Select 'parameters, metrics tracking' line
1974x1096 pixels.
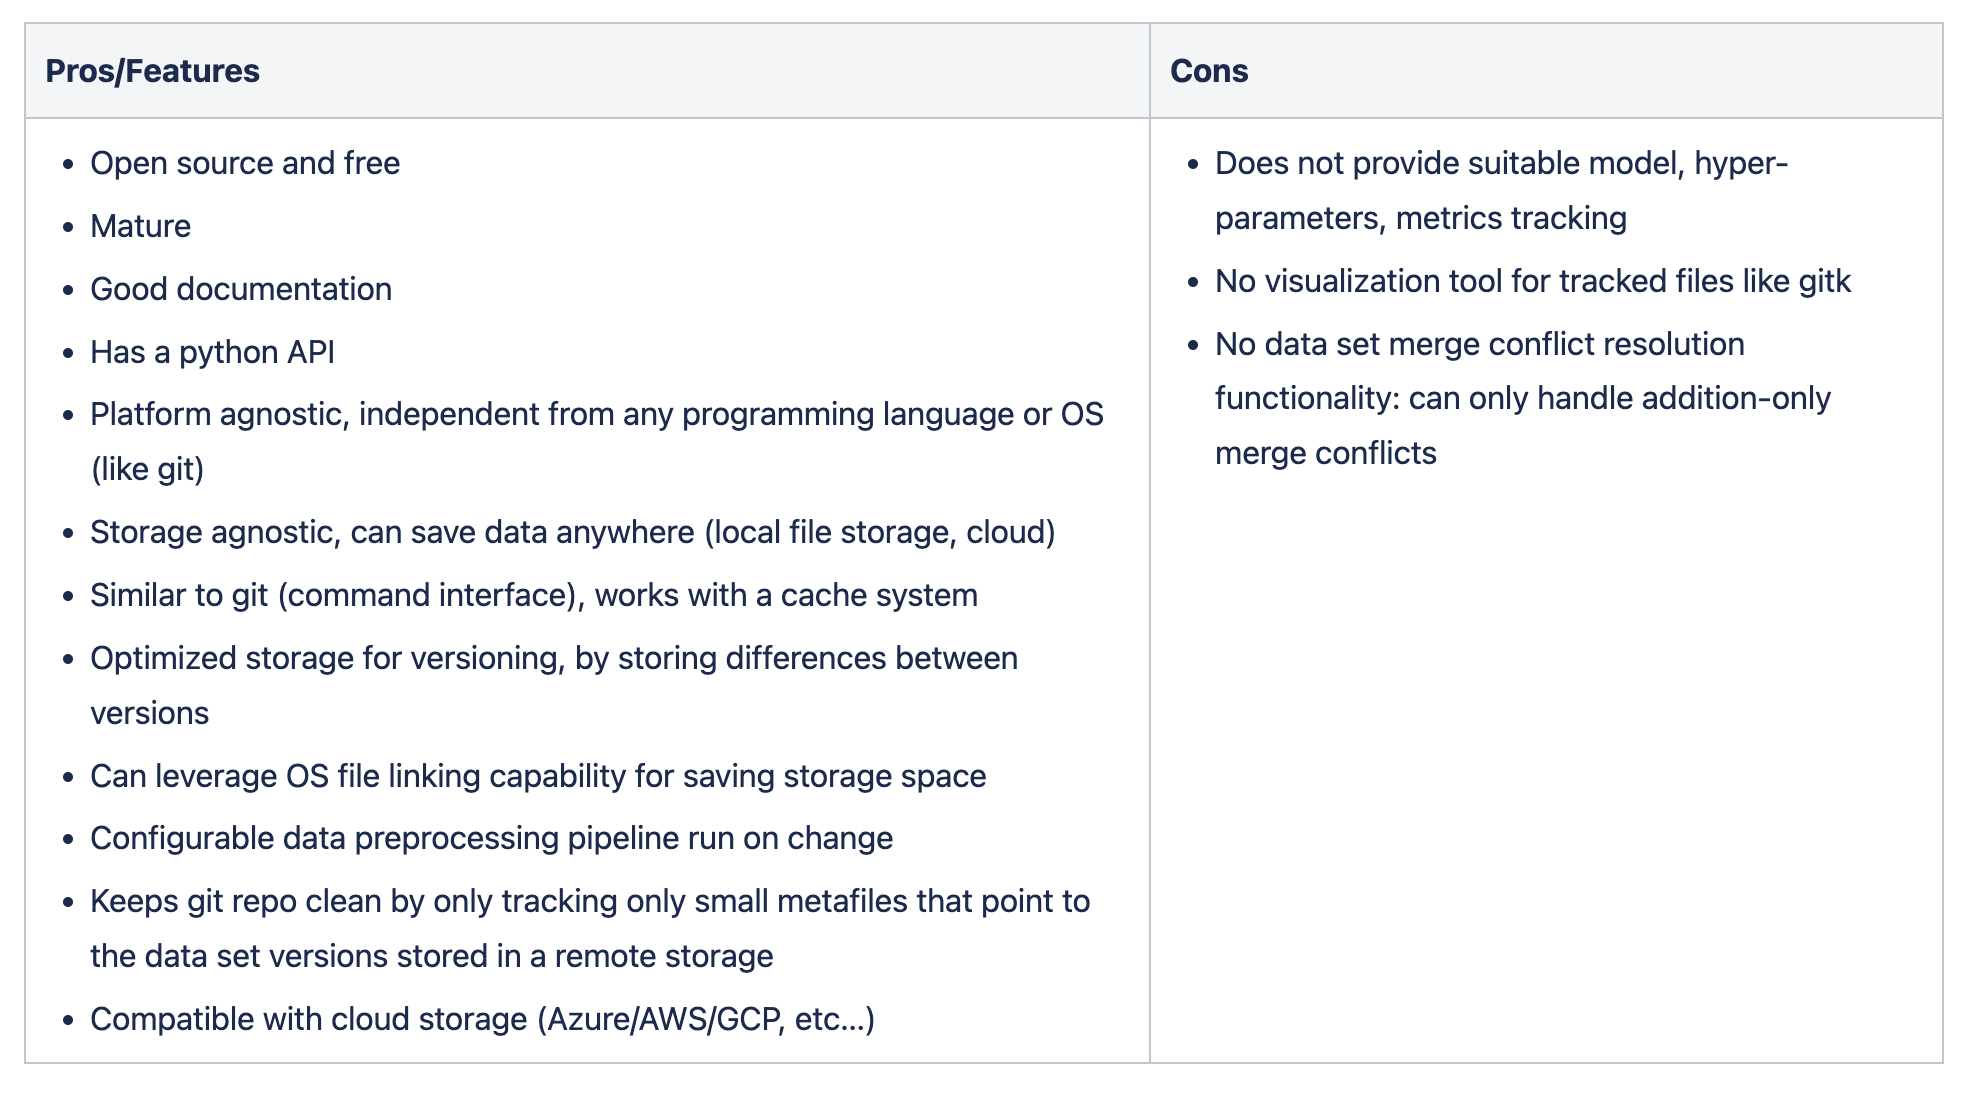[1421, 218]
